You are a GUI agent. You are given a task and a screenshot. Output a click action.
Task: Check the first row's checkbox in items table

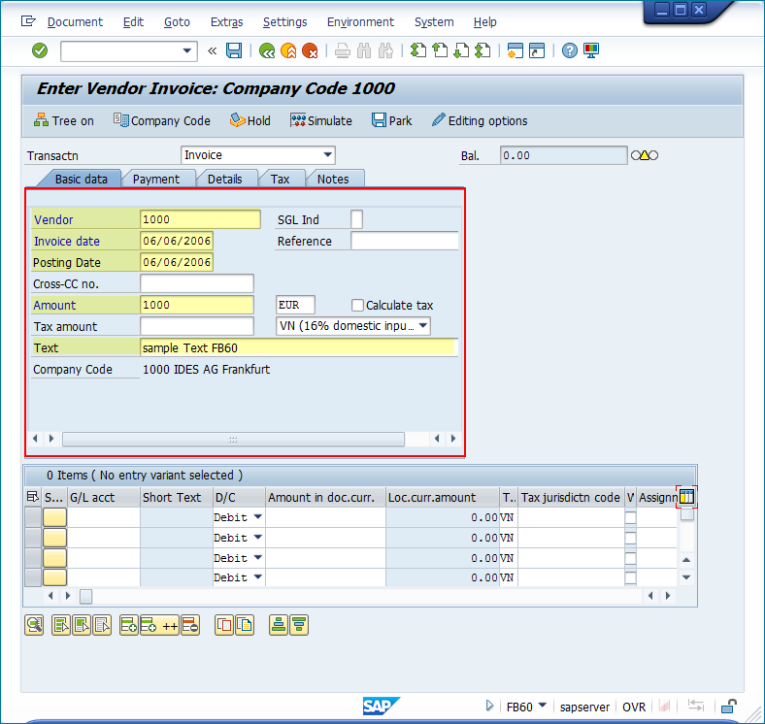tap(630, 517)
